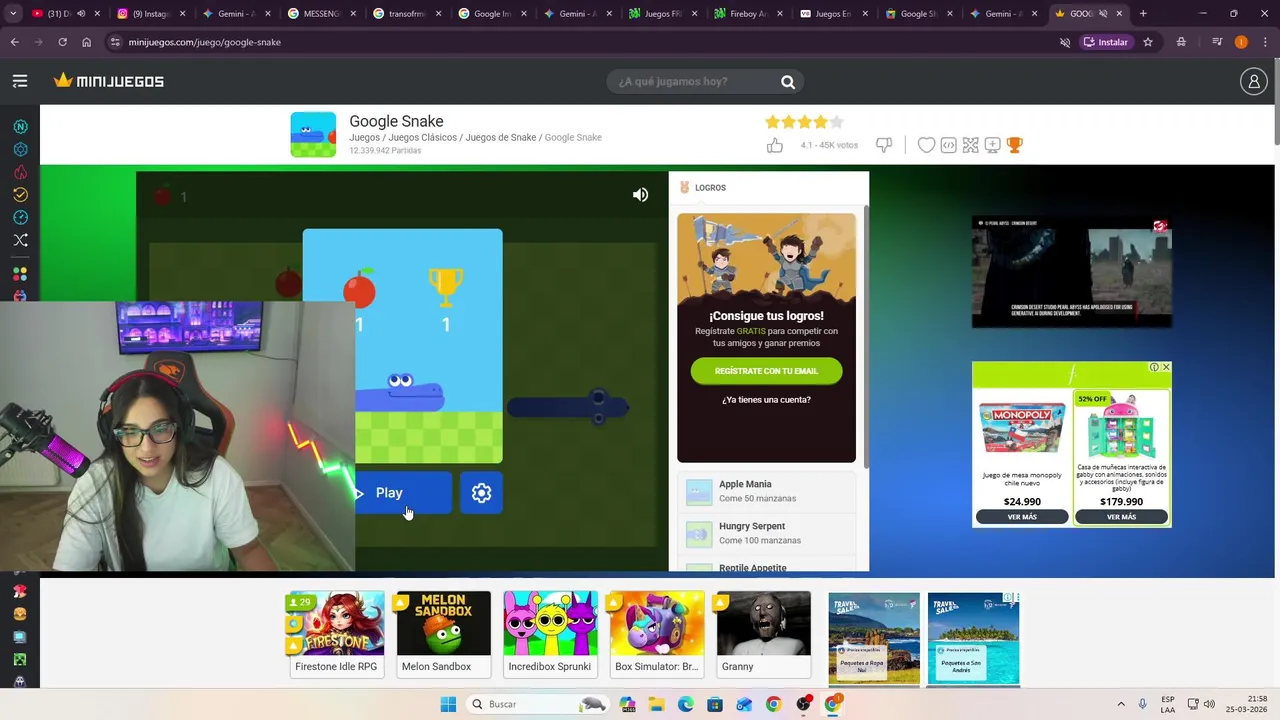Reload the page with refresh icon

[62, 42]
